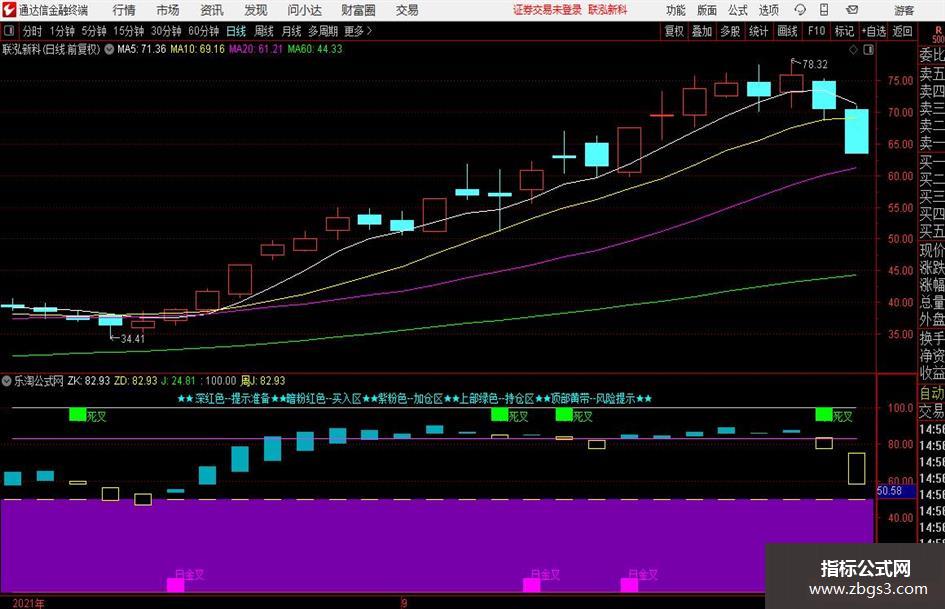Switch to 分时 chart period
The image size is (945, 609).
tap(33, 31)
